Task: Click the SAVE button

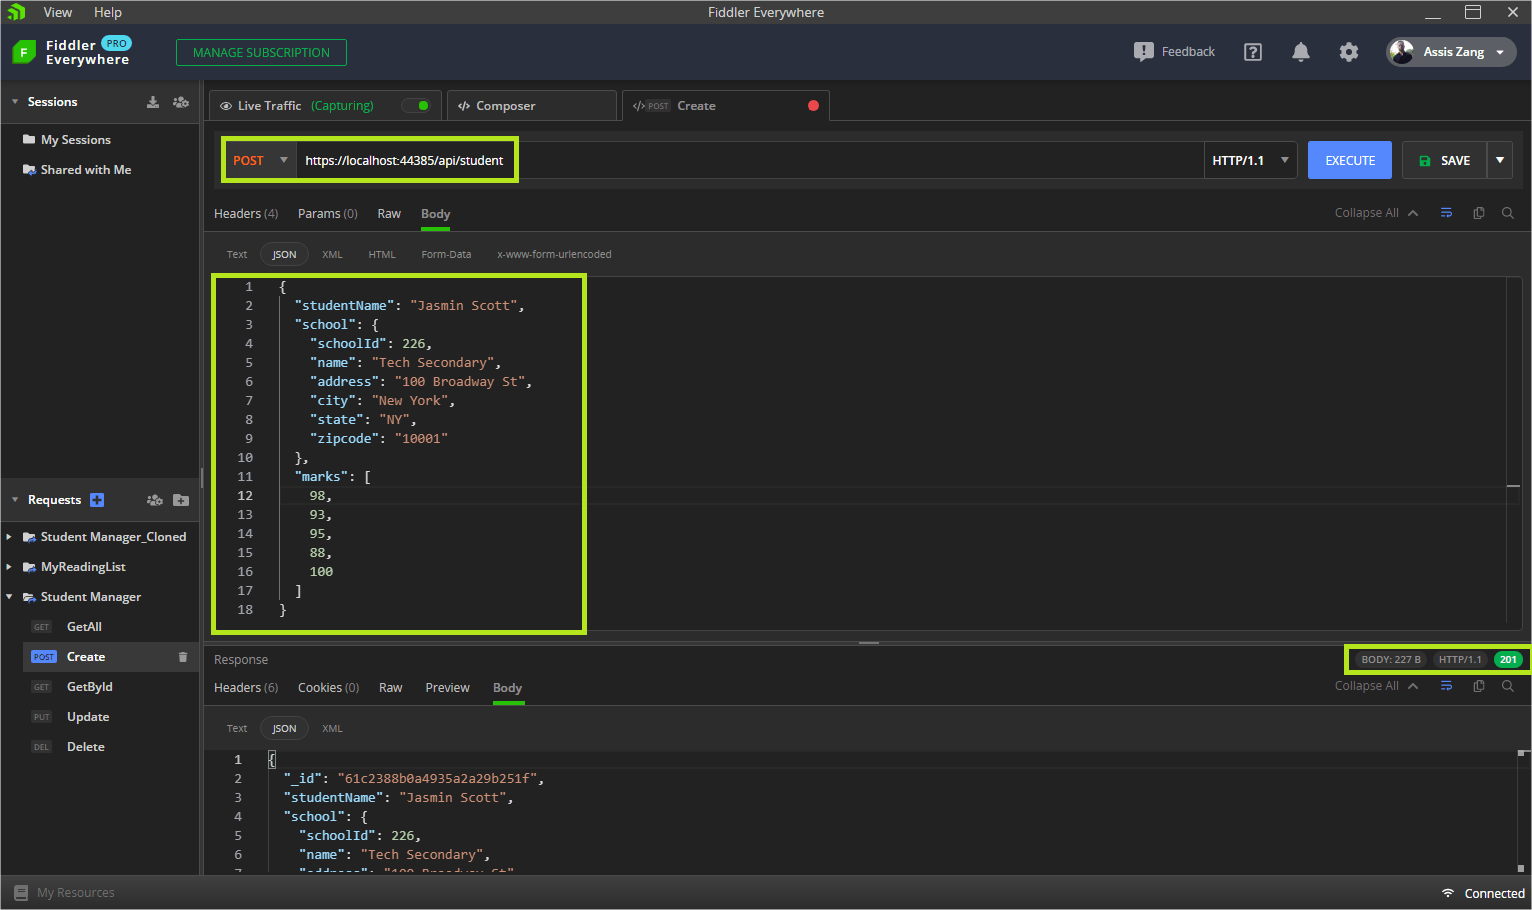Action: click(1445, 160)
